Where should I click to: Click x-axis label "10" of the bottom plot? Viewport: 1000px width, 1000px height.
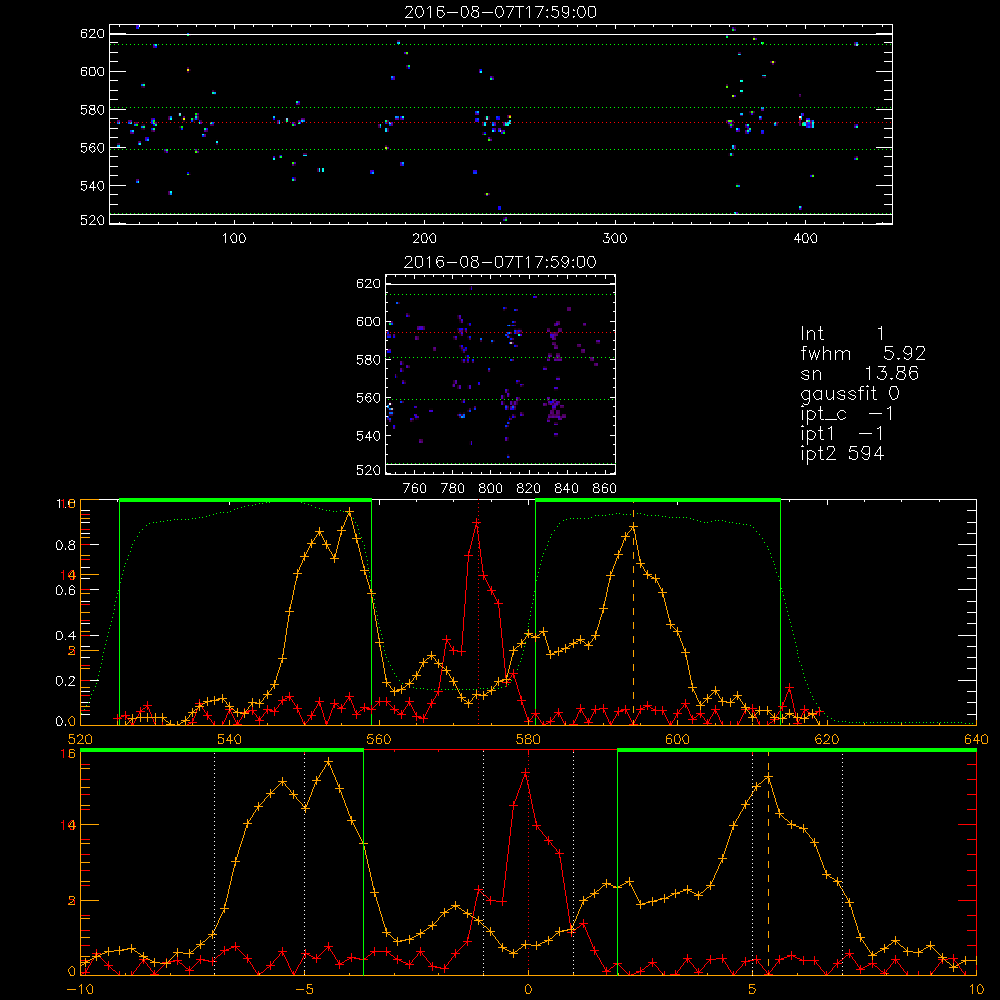point(976,989)
